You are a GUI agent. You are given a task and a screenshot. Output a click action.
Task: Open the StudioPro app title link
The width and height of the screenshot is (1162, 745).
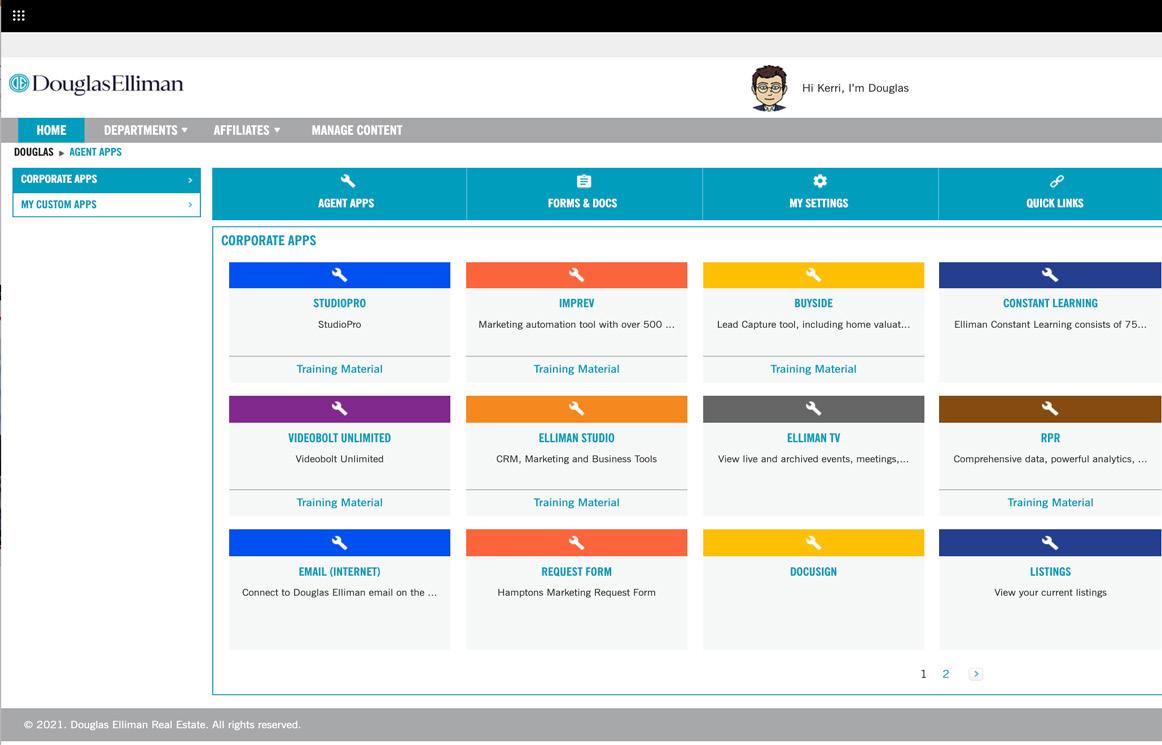click(339, 303)
